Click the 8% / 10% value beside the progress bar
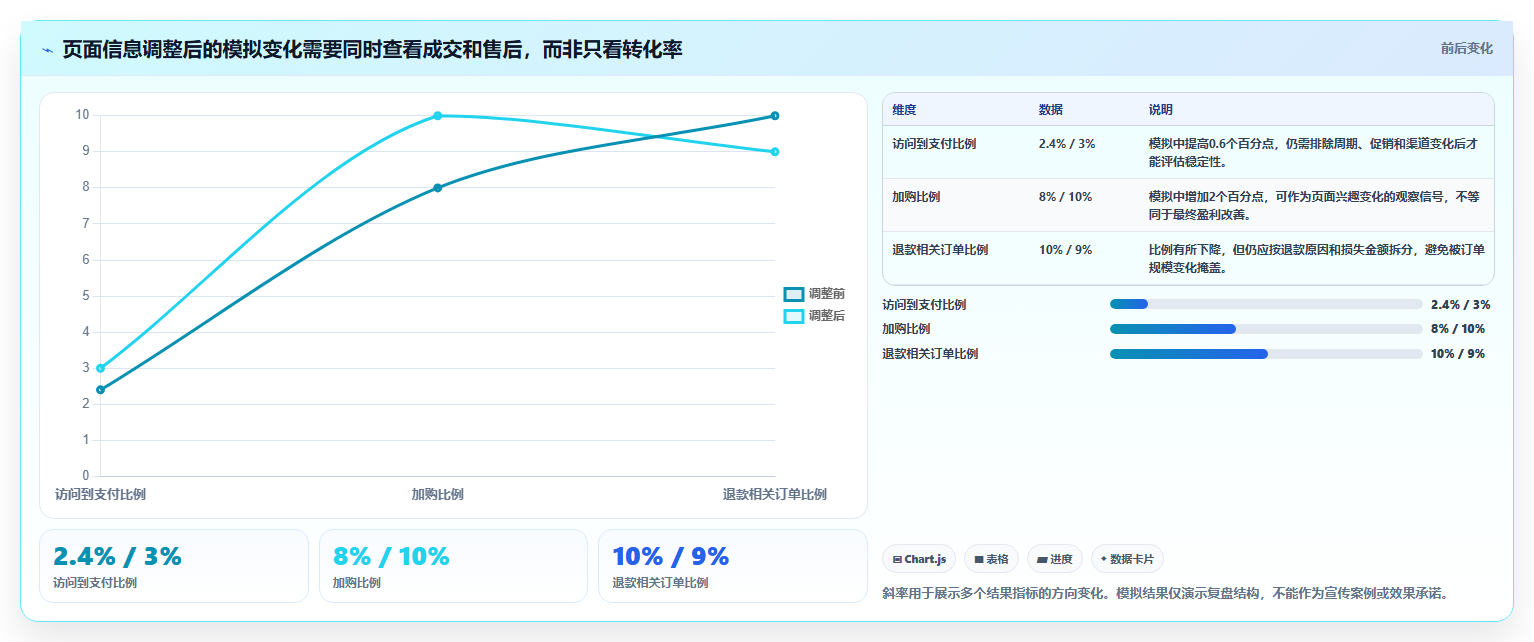 pos(1458,329)
